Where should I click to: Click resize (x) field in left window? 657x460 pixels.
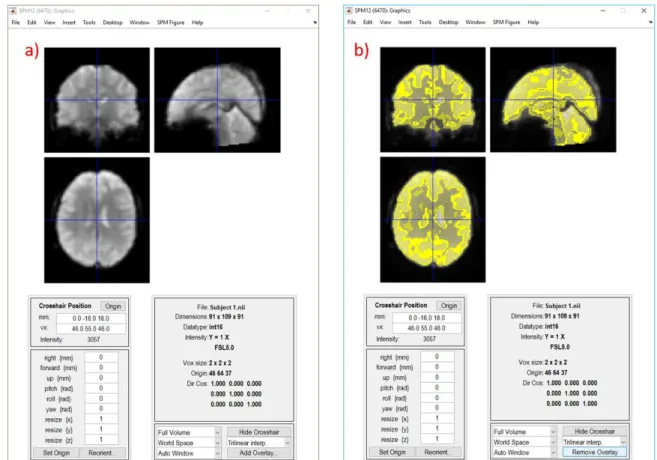101,419
